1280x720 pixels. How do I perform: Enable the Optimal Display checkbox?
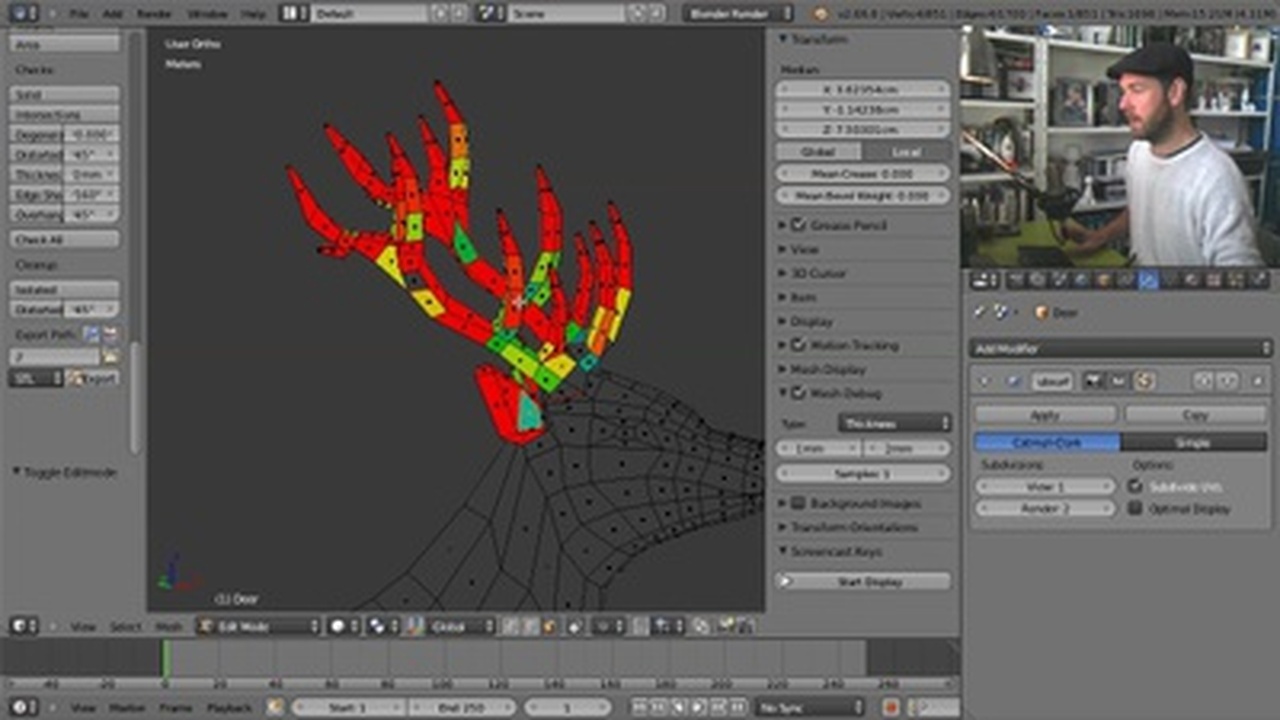click(1135, 508)
